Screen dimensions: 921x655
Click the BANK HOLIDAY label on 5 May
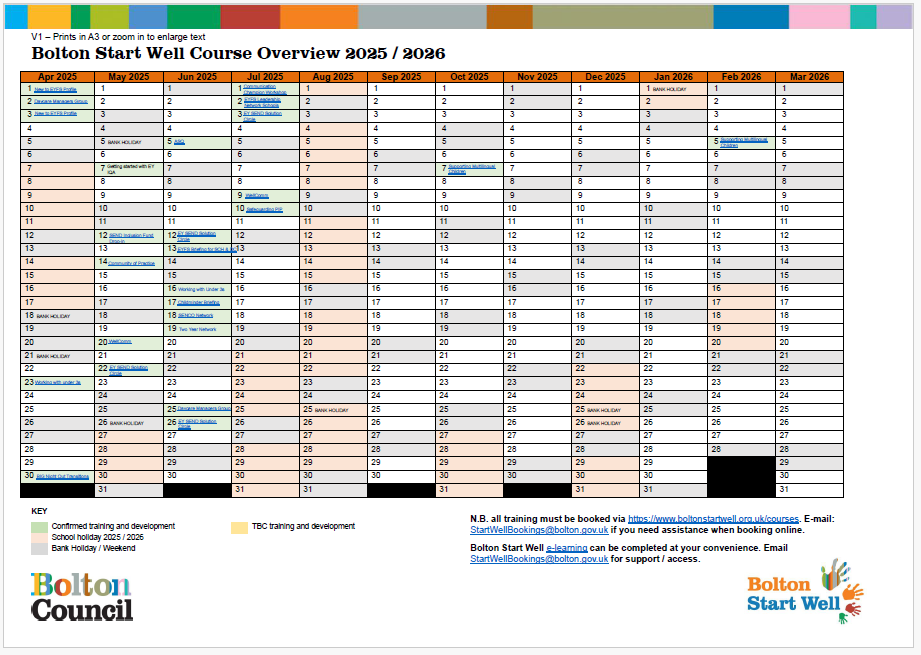[x=125, y=143]
